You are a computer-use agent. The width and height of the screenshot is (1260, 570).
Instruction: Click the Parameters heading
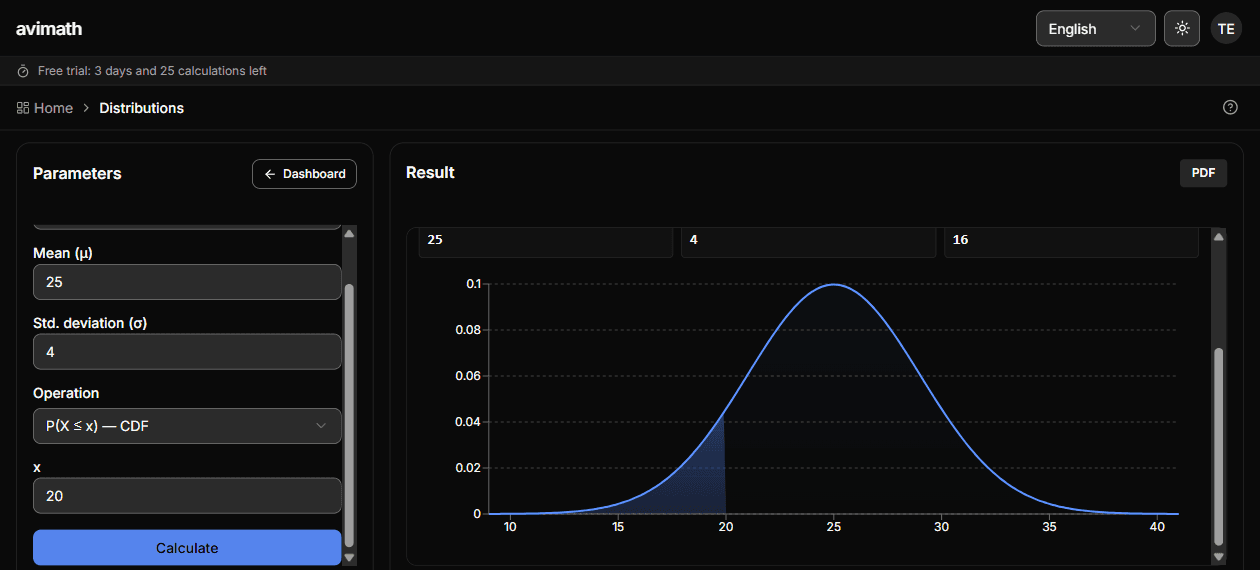(x=77, y=174)
